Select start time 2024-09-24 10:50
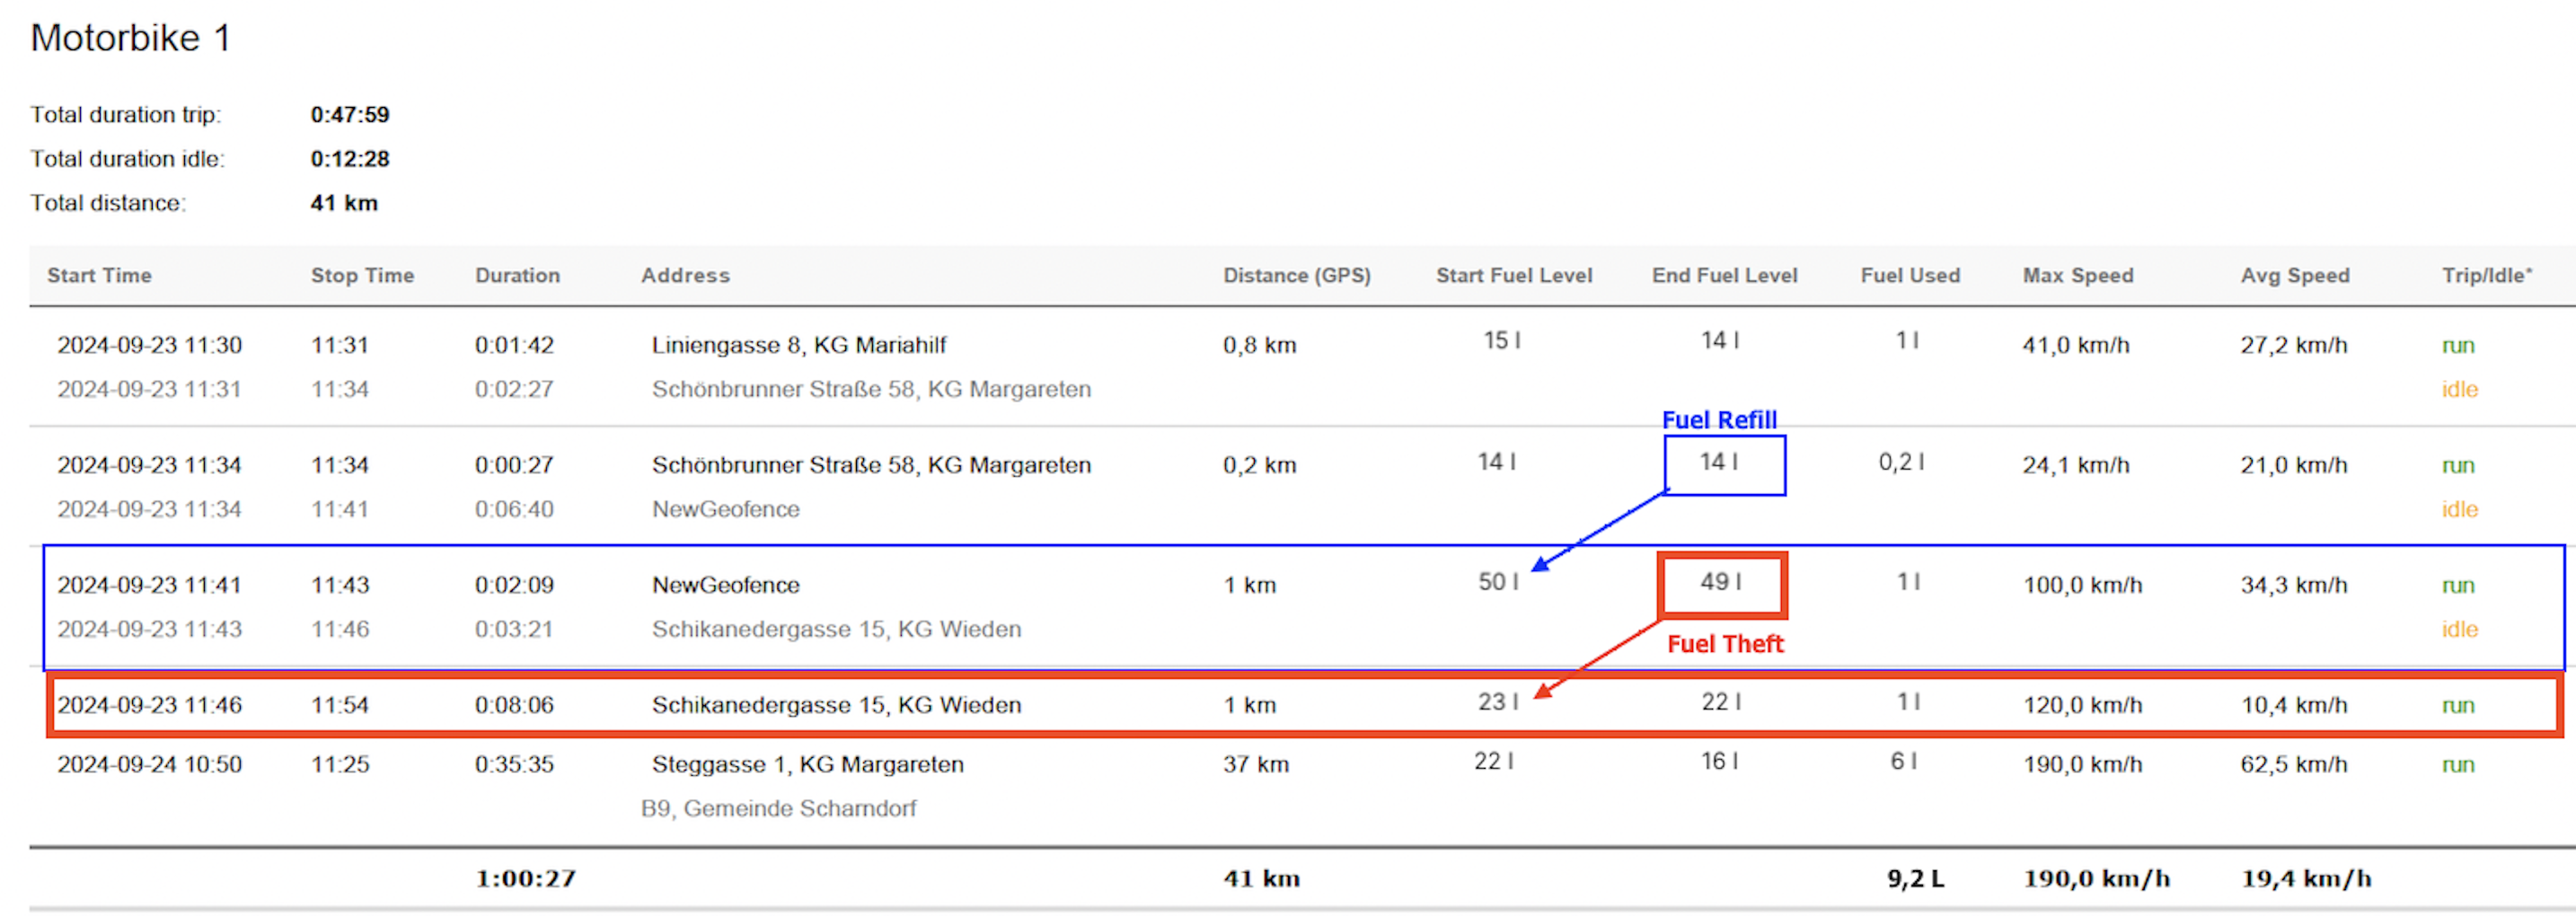2576x916 pixels. coord(149,764)
